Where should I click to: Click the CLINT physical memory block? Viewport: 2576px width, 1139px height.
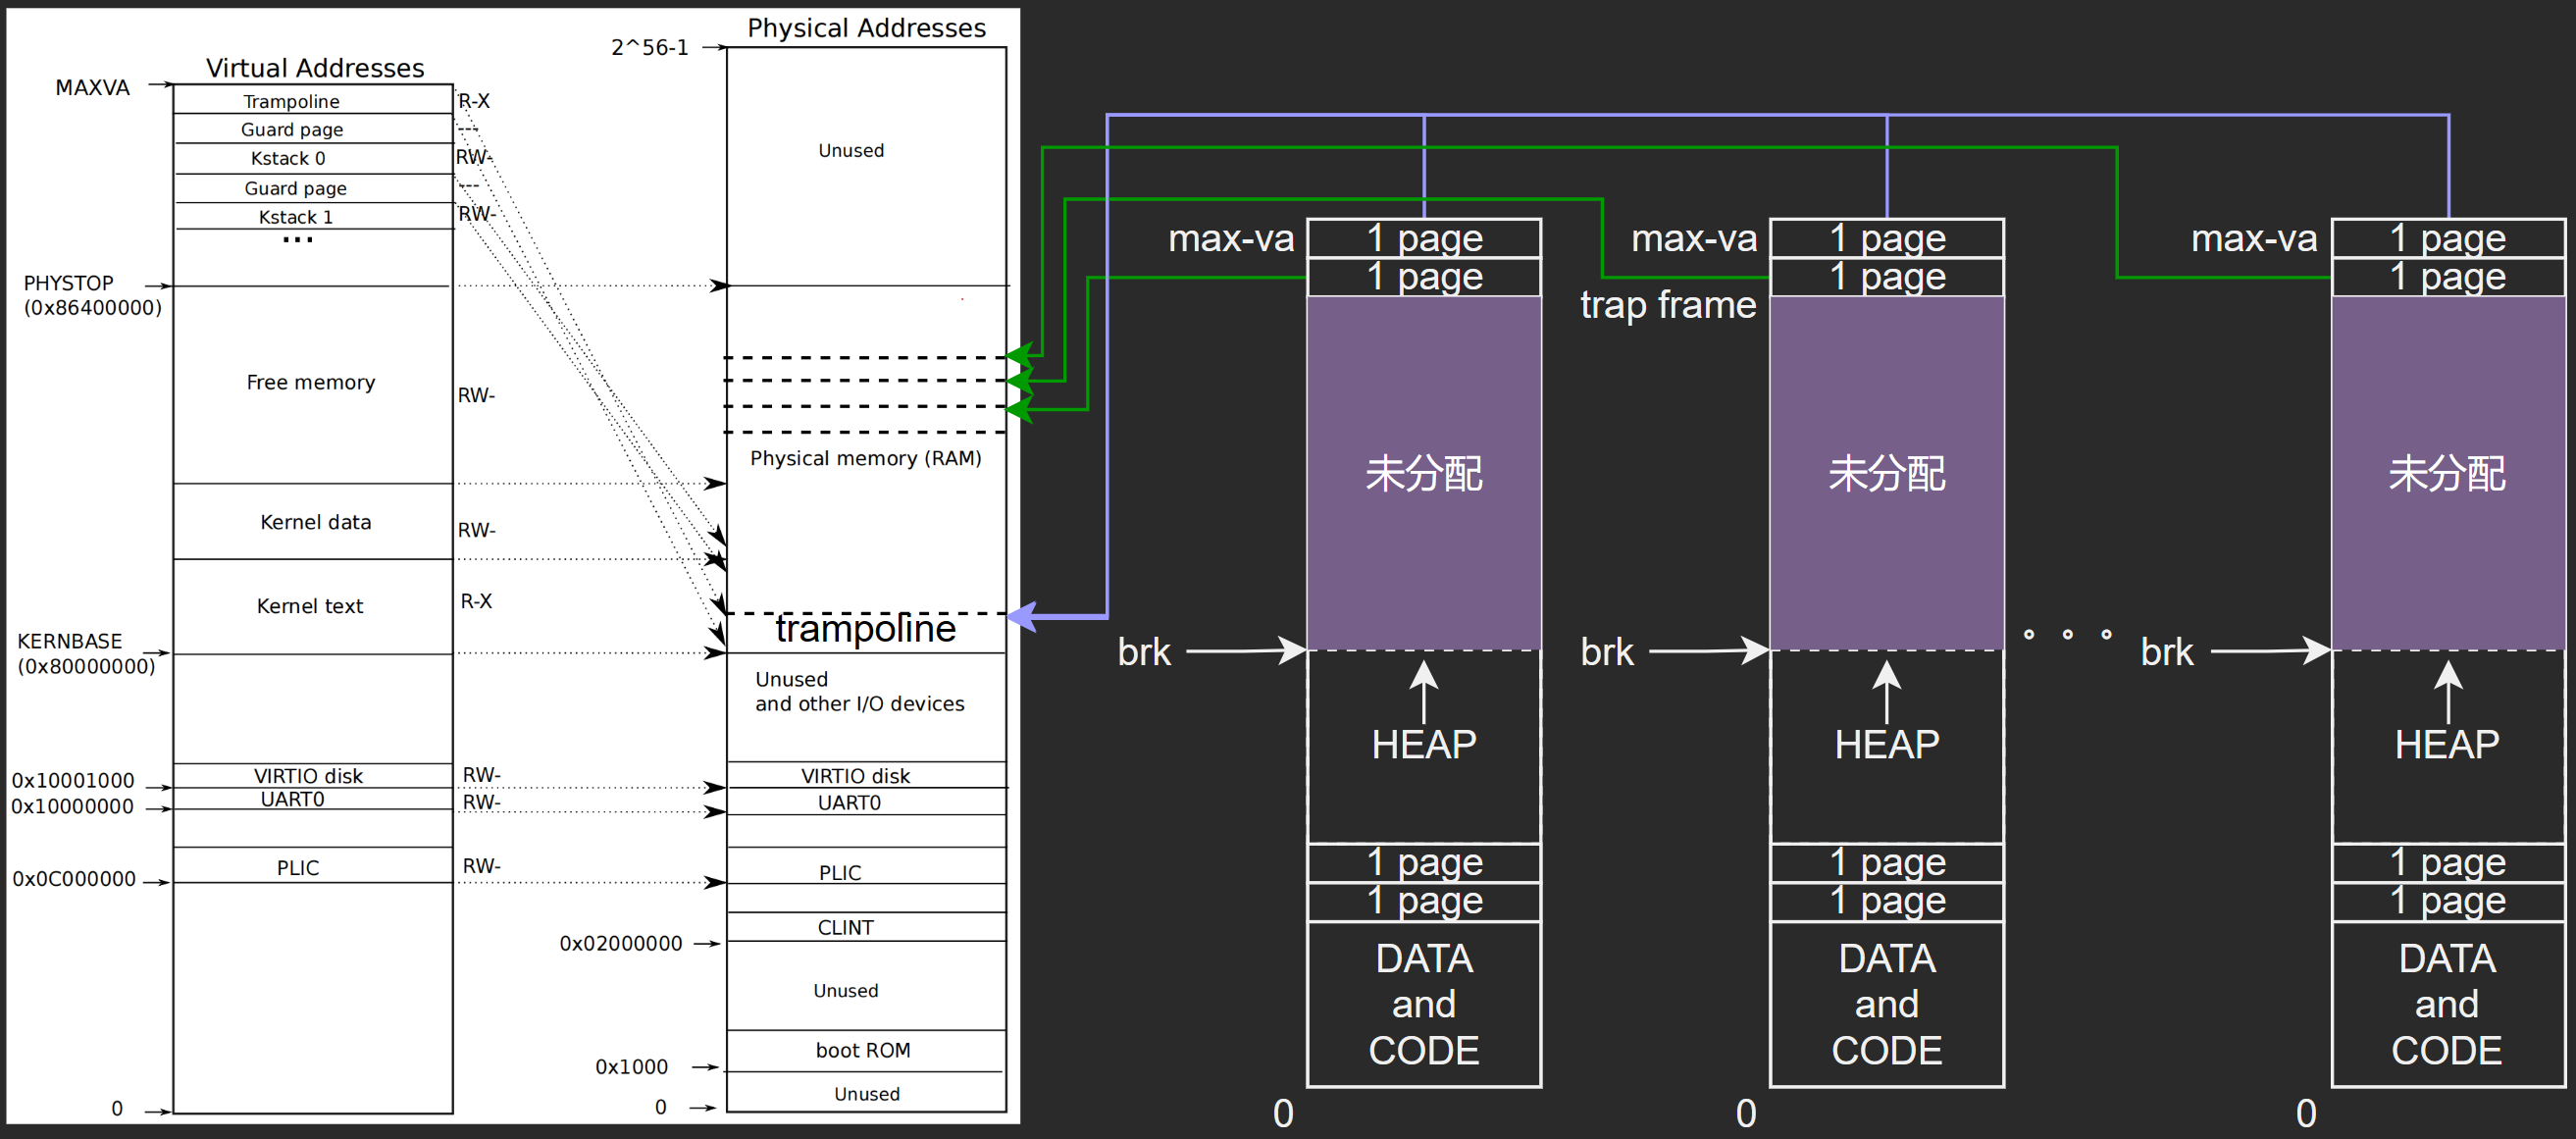[x=845, y=927]
